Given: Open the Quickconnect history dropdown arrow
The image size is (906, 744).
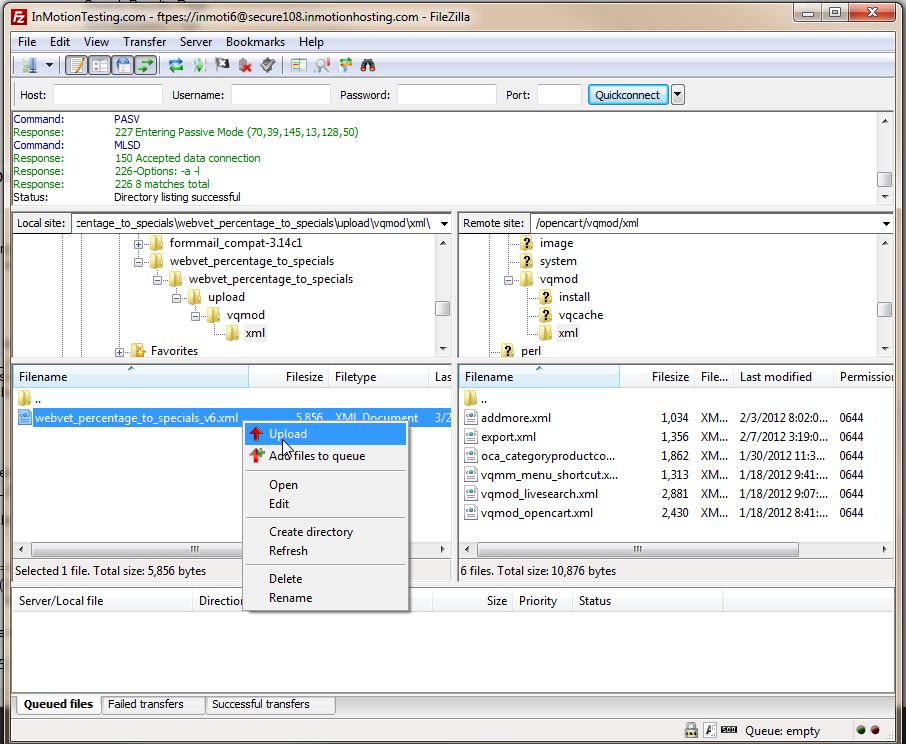Looking at the screenshot, I should 678,95.
